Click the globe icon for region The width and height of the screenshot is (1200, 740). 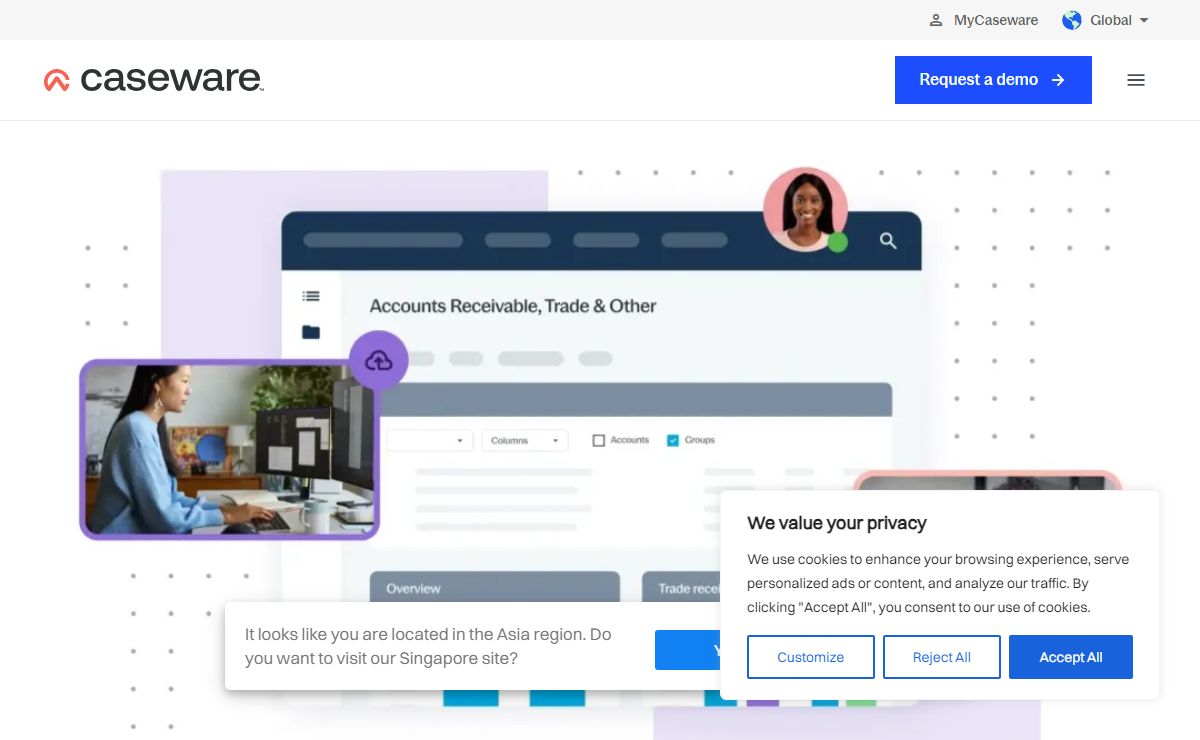pos(1072,20)
